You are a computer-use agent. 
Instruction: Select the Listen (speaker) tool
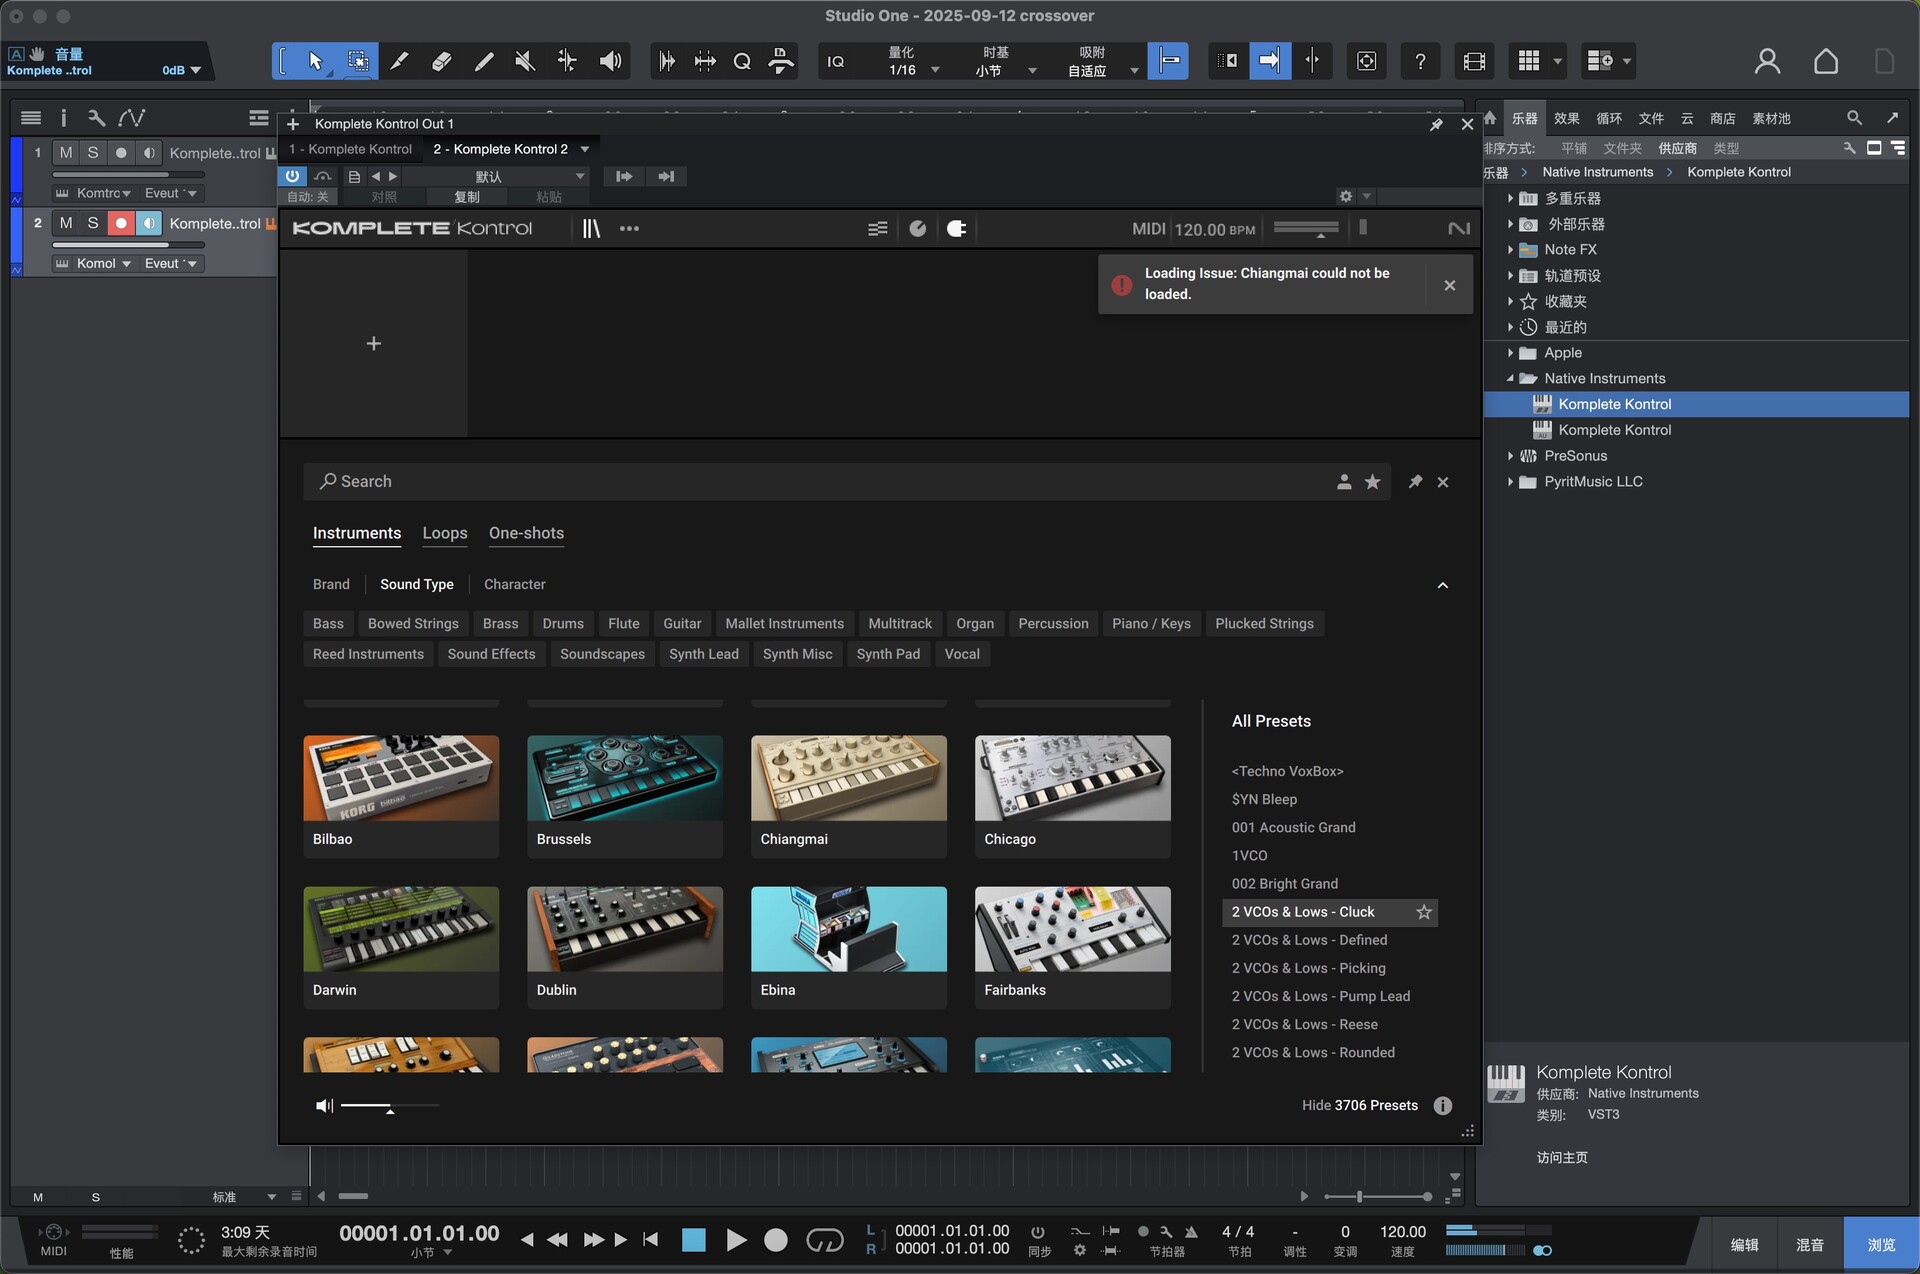610,61
